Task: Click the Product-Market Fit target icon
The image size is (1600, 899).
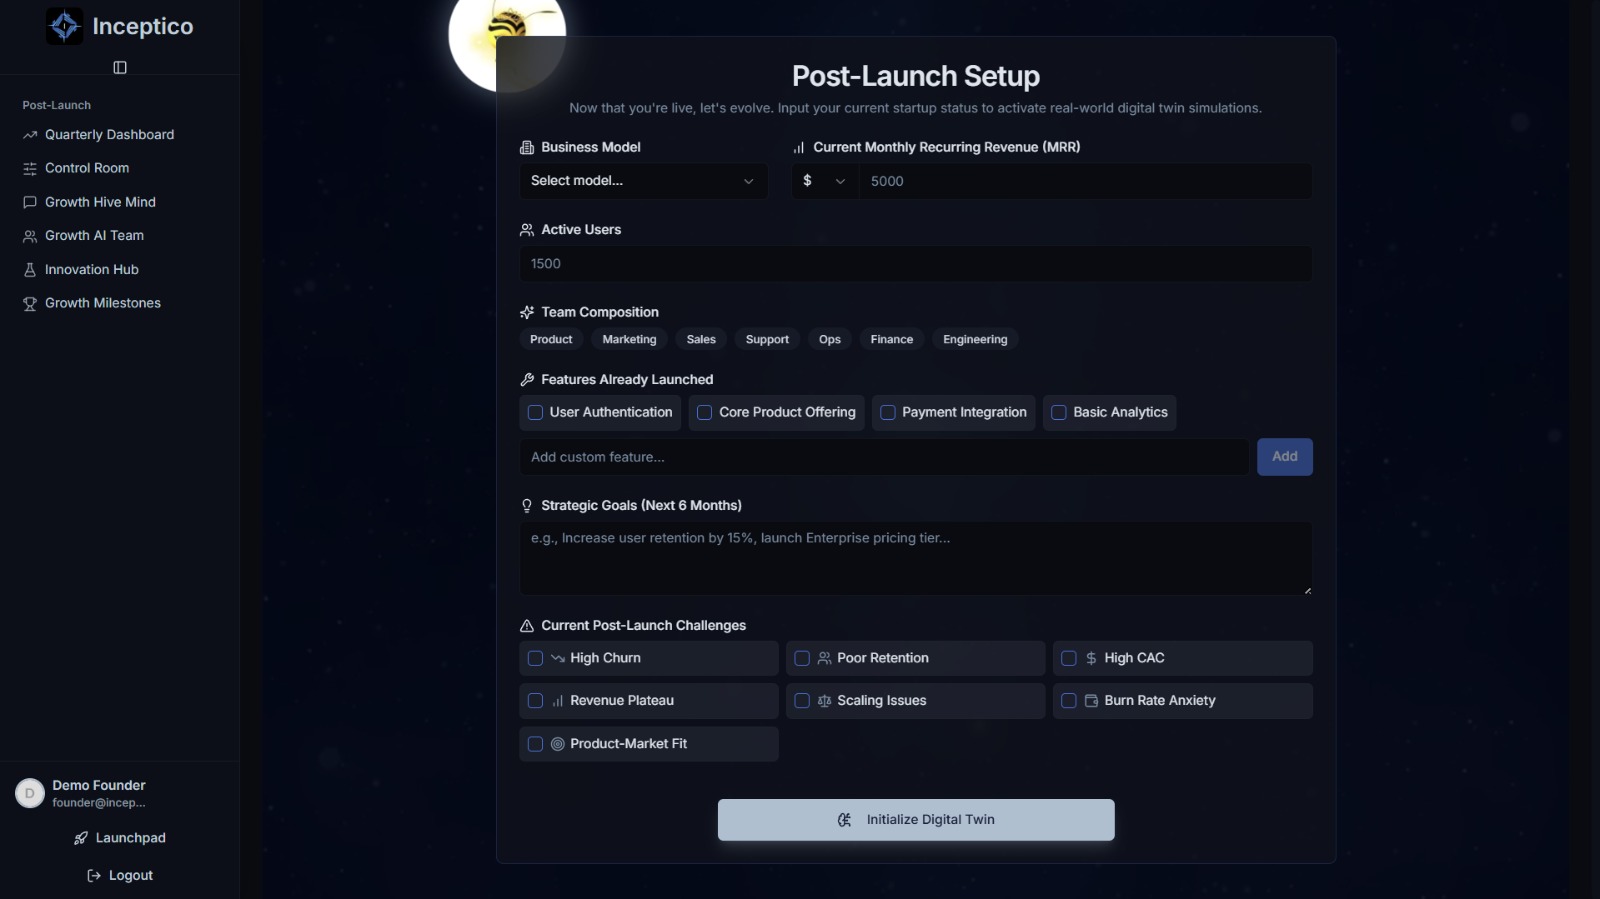Action: (x=558, y=744)
